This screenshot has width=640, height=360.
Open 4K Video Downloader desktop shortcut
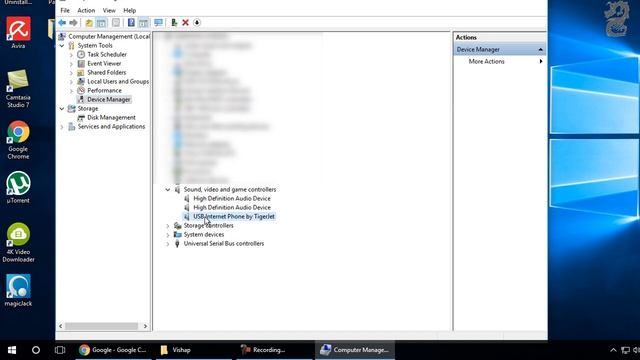pyautogui.click(x=18, y=242)
